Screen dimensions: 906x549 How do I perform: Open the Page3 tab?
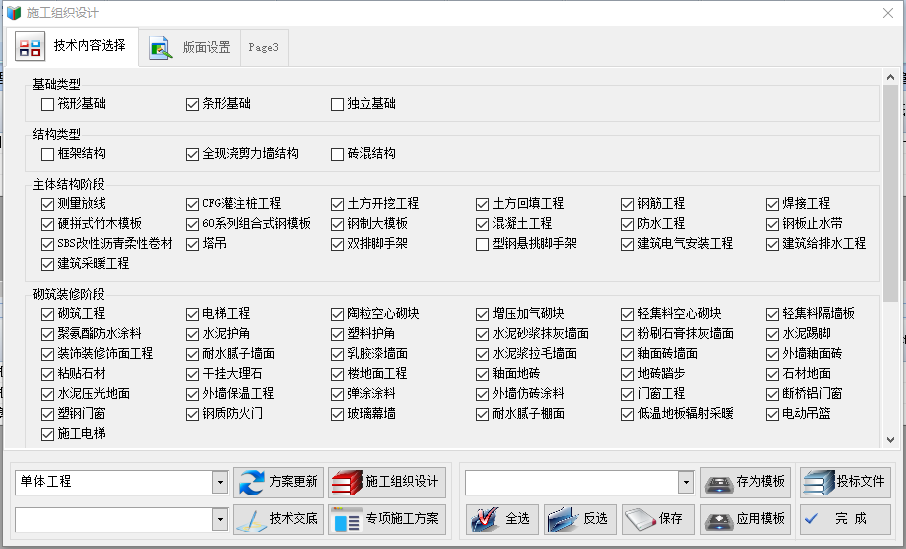(x=264, y=47)
